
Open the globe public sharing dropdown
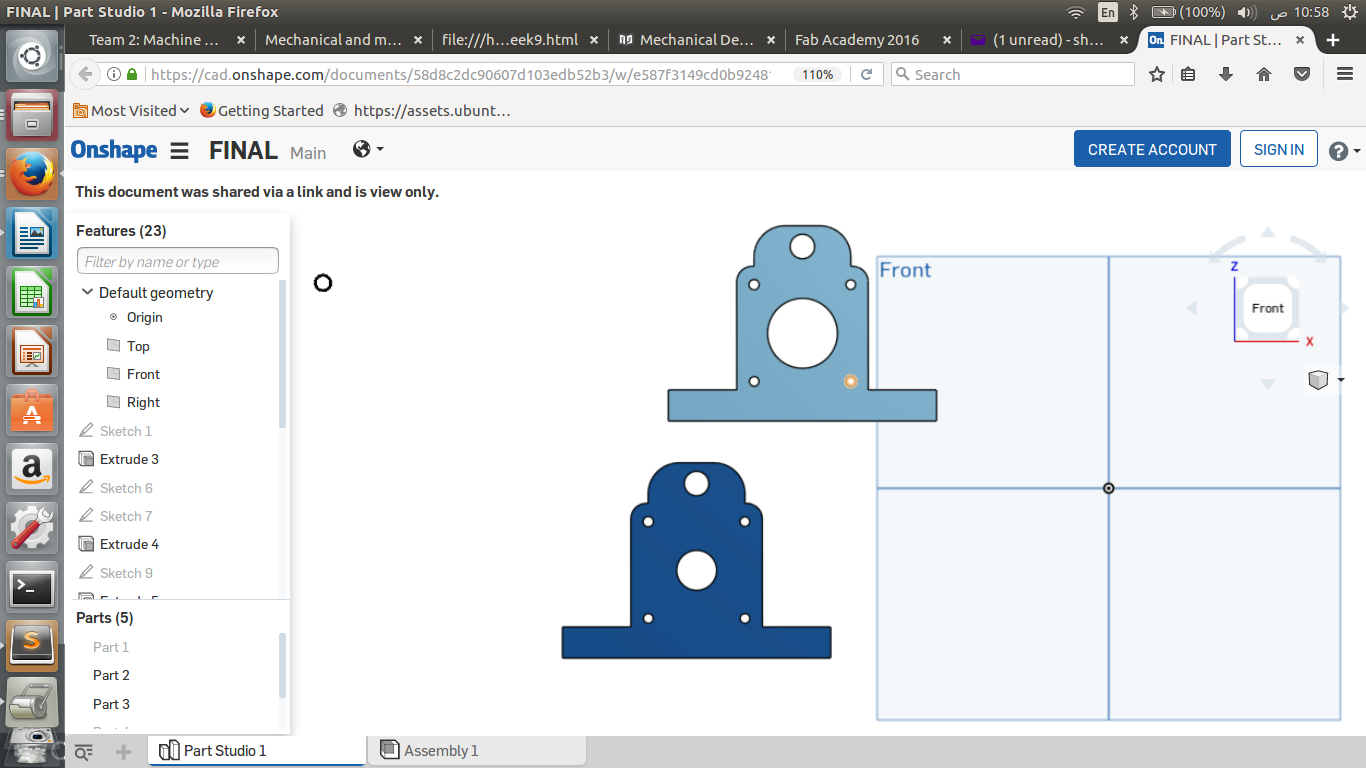368,149
